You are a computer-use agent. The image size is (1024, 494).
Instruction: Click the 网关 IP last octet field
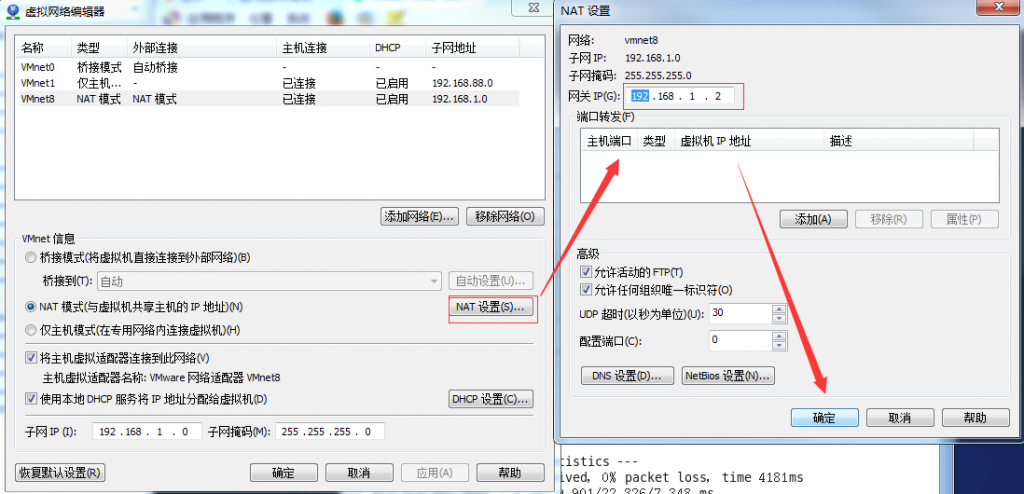point(718,97)
